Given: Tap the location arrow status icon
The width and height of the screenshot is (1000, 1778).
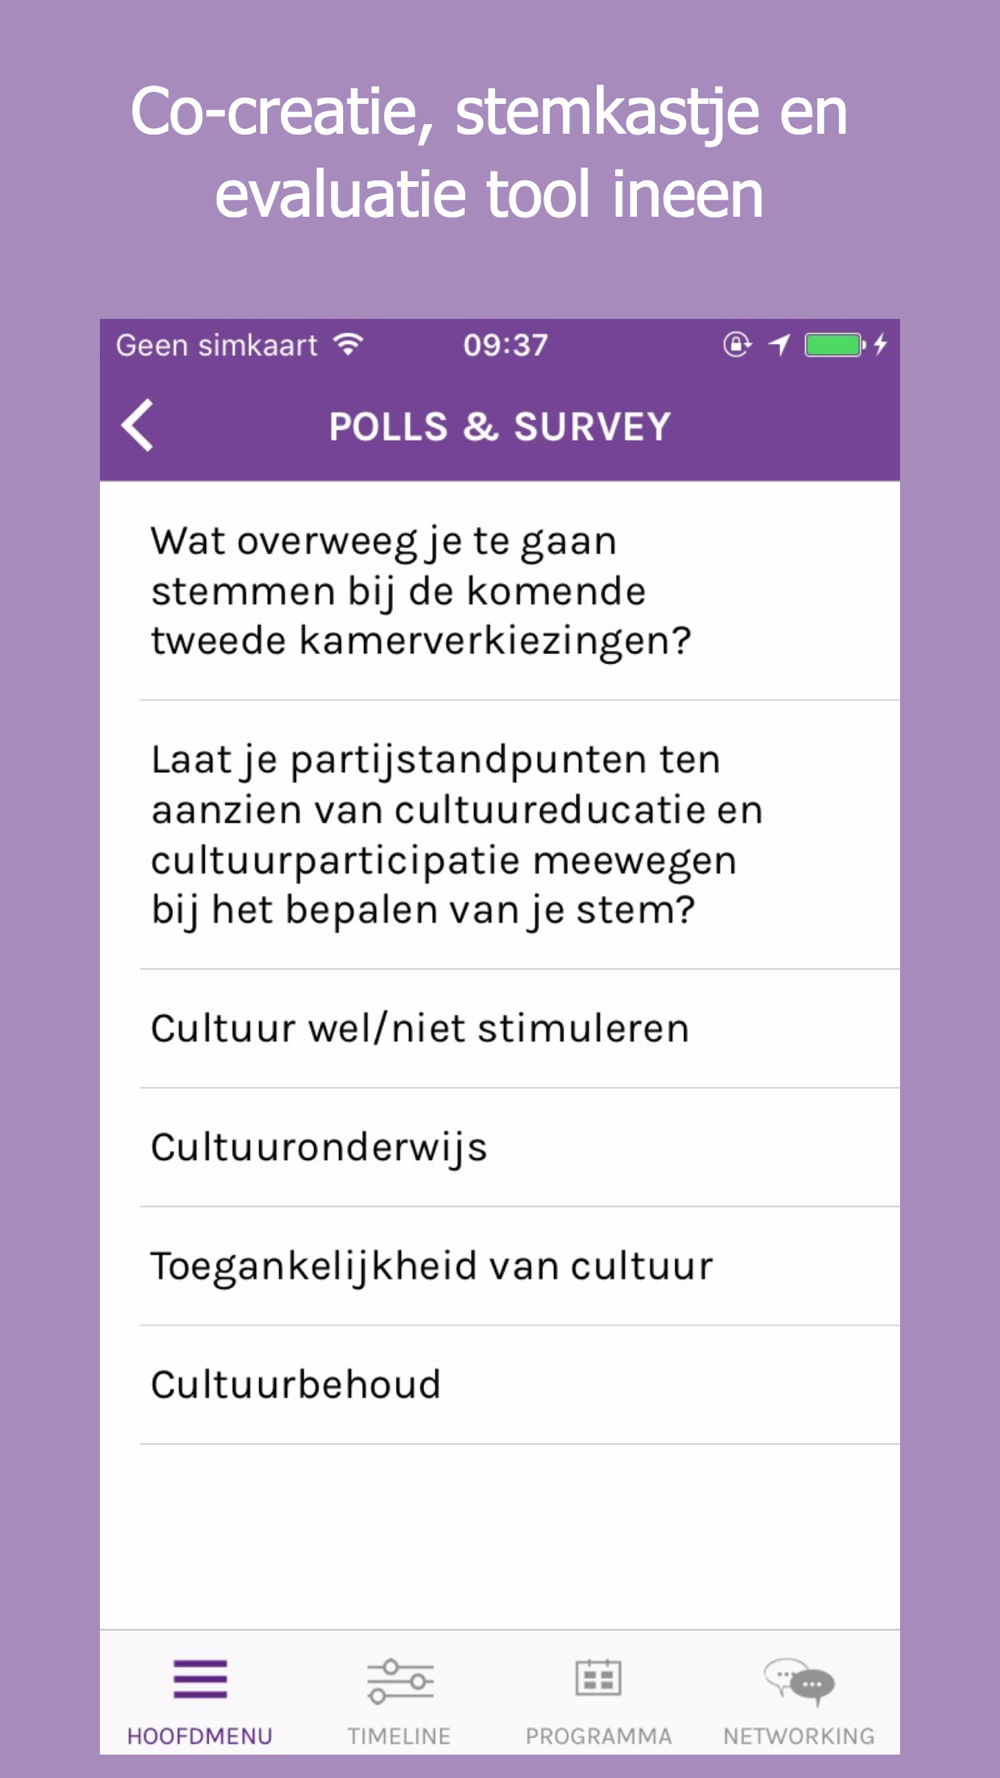Looking at the screenshot, I should click(x=779, y=345).
